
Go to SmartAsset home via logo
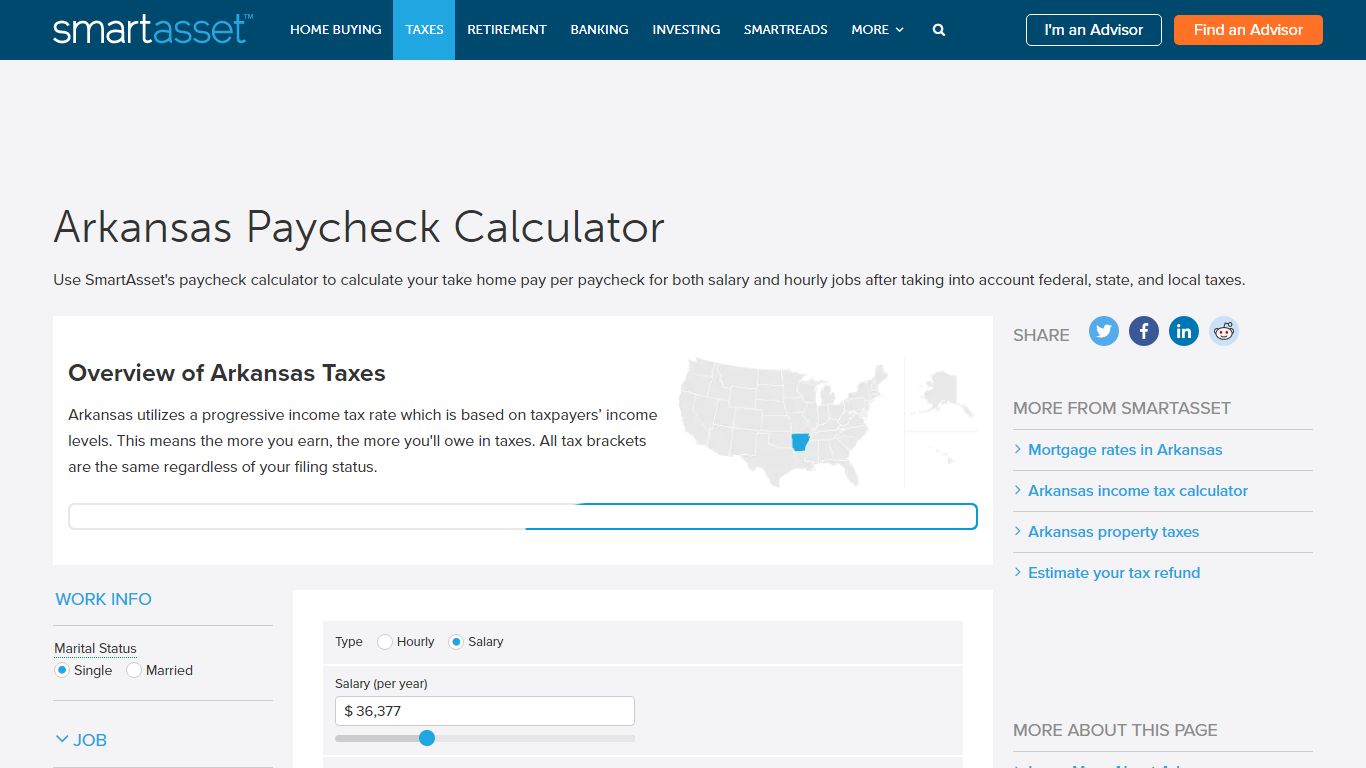point(153,29)
